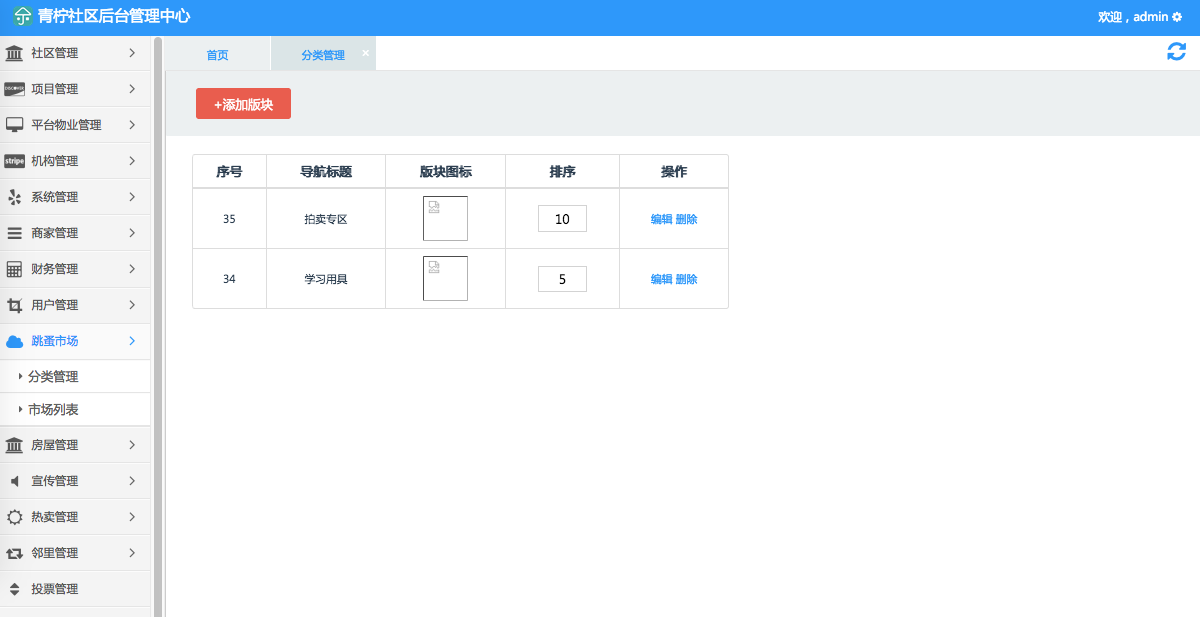1200x617 pixels.
Task: Click the serial number 35 cell
Action: (x=229, y=219)
